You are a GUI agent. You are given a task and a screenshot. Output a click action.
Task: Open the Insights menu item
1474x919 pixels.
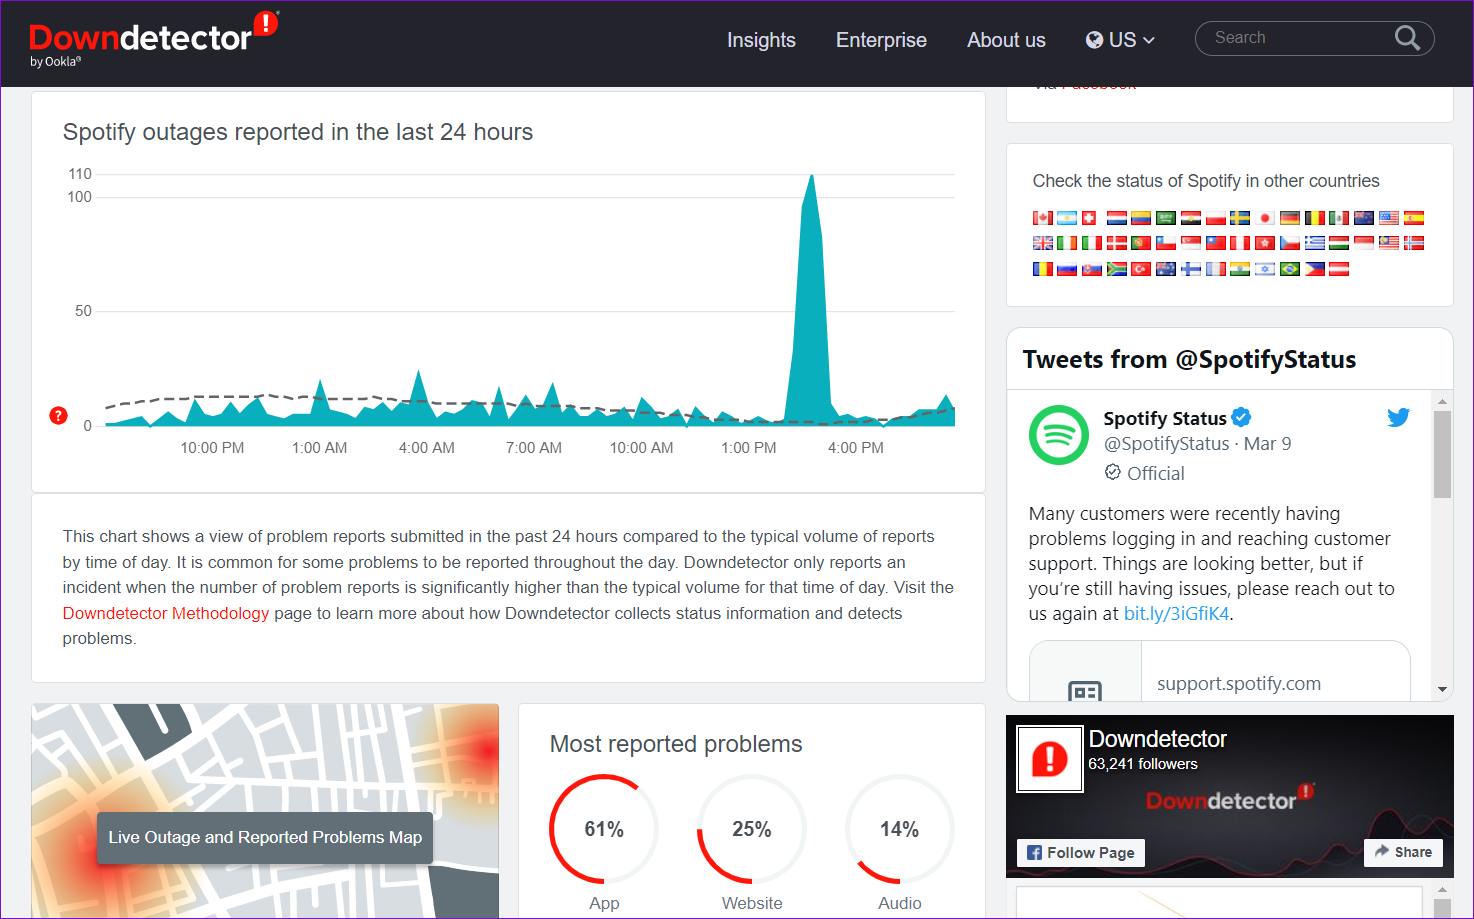click(761, 40)
